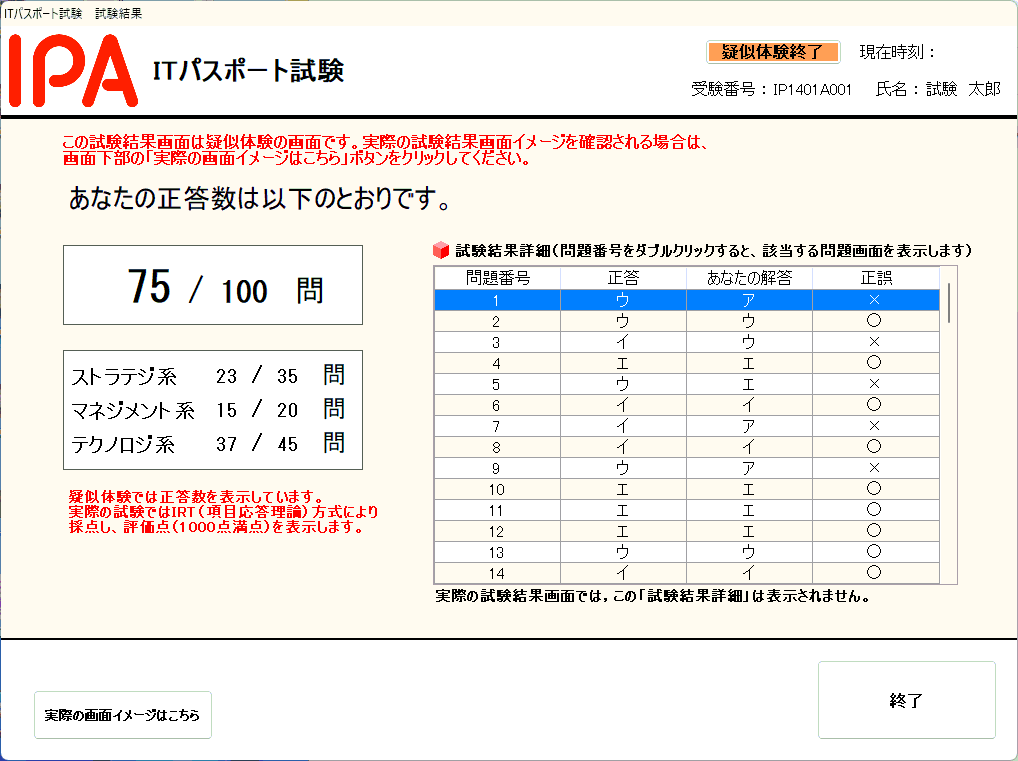Click the IPA logo
Viewport: 1018px width, 761px height.
click(73, 70)
